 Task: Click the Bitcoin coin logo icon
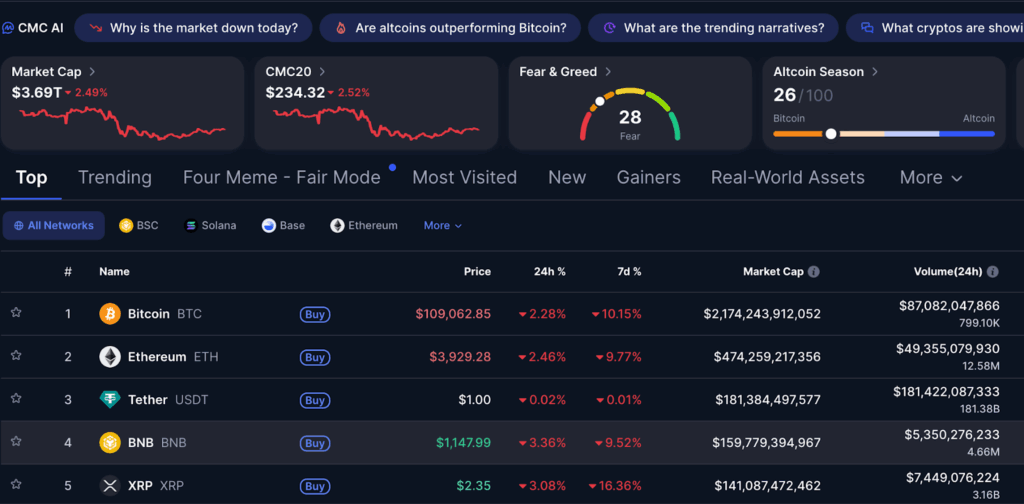click(x=110, y=314)
